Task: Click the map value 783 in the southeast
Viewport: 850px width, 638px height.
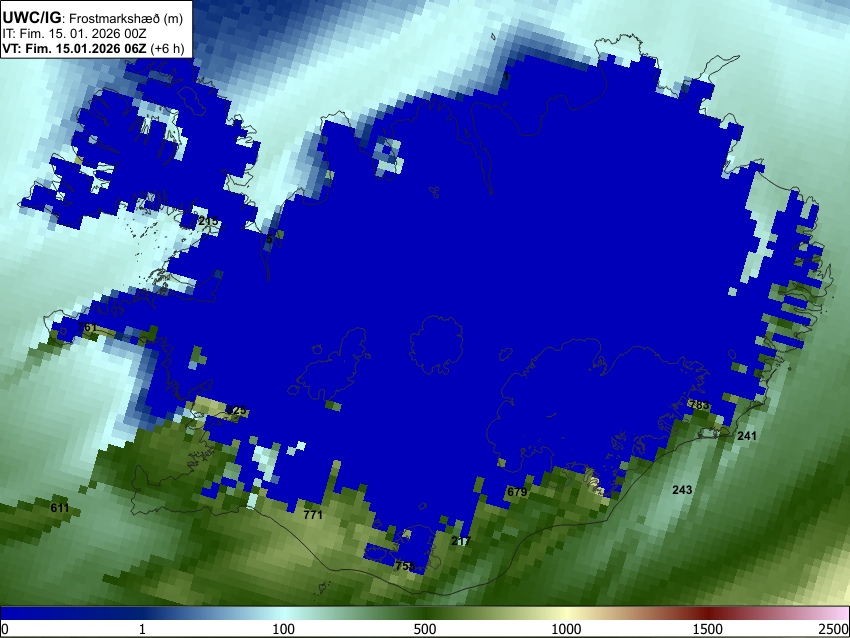Action: click(x=699, y=405)
